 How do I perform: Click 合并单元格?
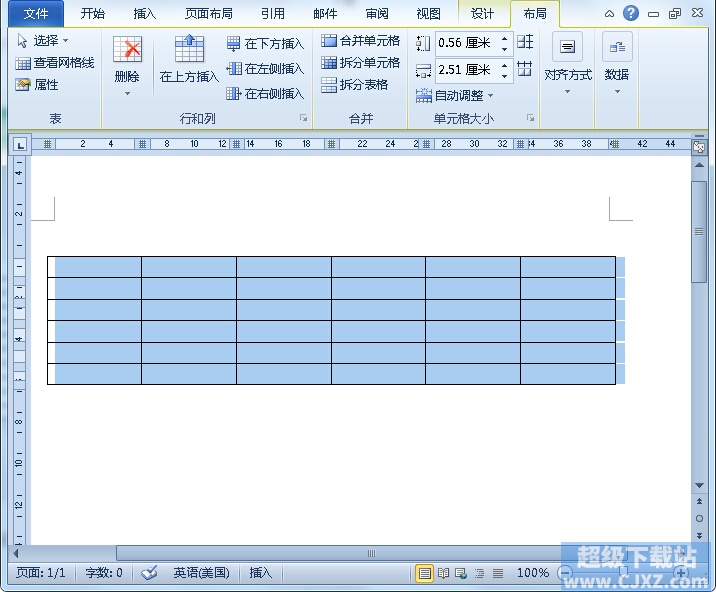pos(360,41)
